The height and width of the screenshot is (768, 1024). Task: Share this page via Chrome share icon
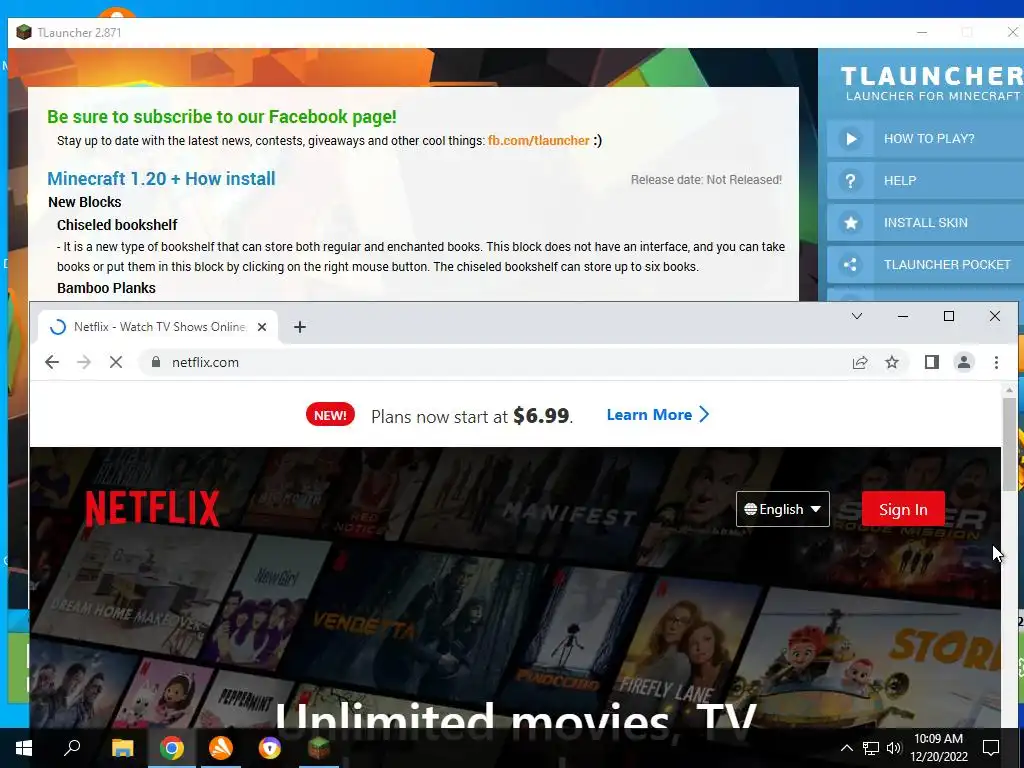coord(860,362)
